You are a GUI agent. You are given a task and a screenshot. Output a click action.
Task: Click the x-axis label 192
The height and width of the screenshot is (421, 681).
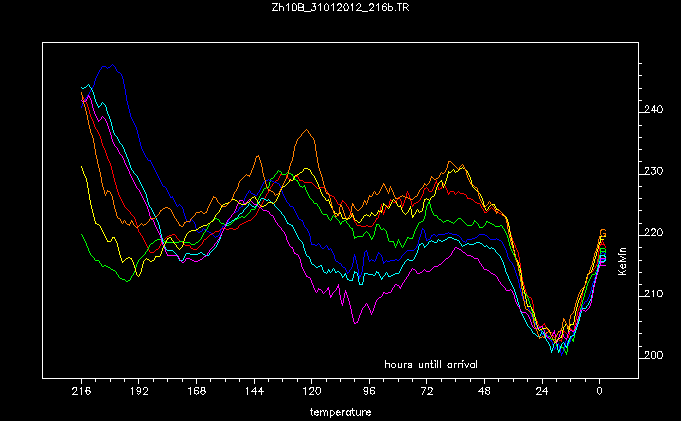[139, 391]
